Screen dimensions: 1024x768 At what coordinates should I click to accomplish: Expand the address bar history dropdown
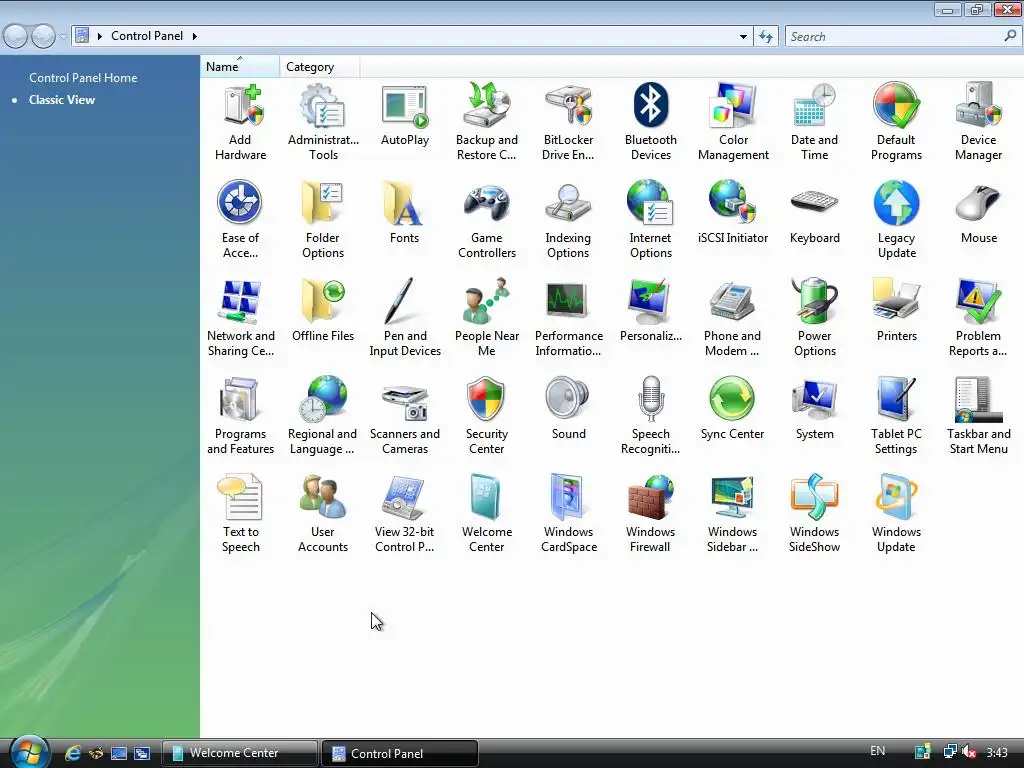click(x=743, y=37)
